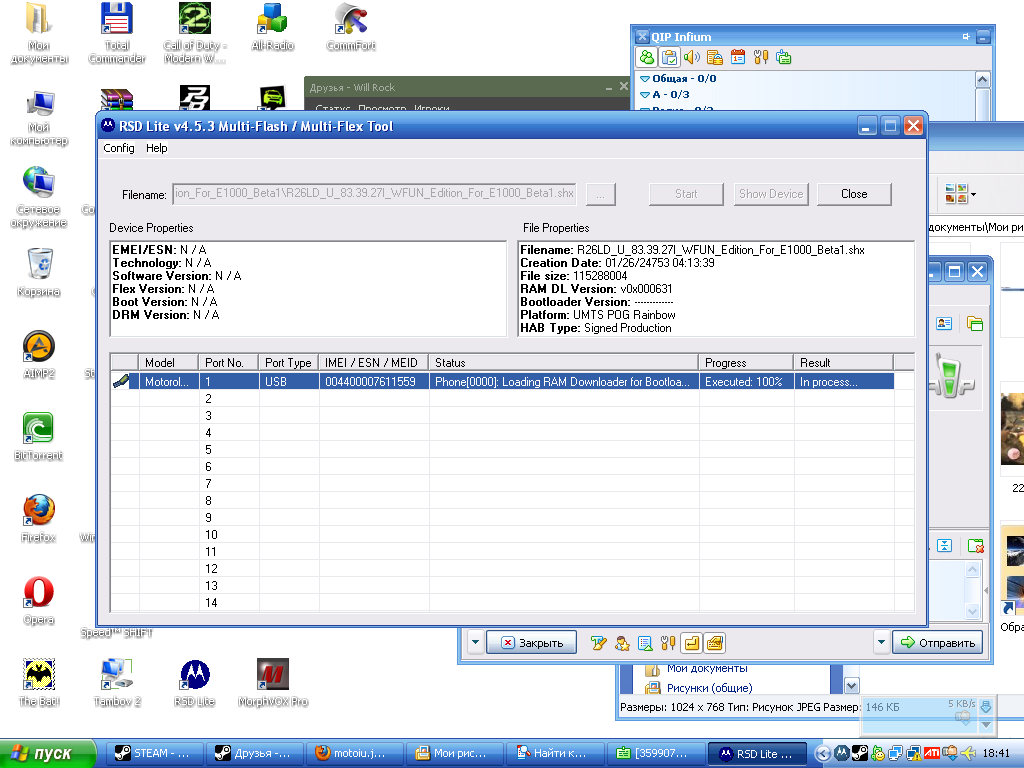
Task: Click 'Рисунки (общие)' link in explorer pane
Action: (x=709, y=688)
